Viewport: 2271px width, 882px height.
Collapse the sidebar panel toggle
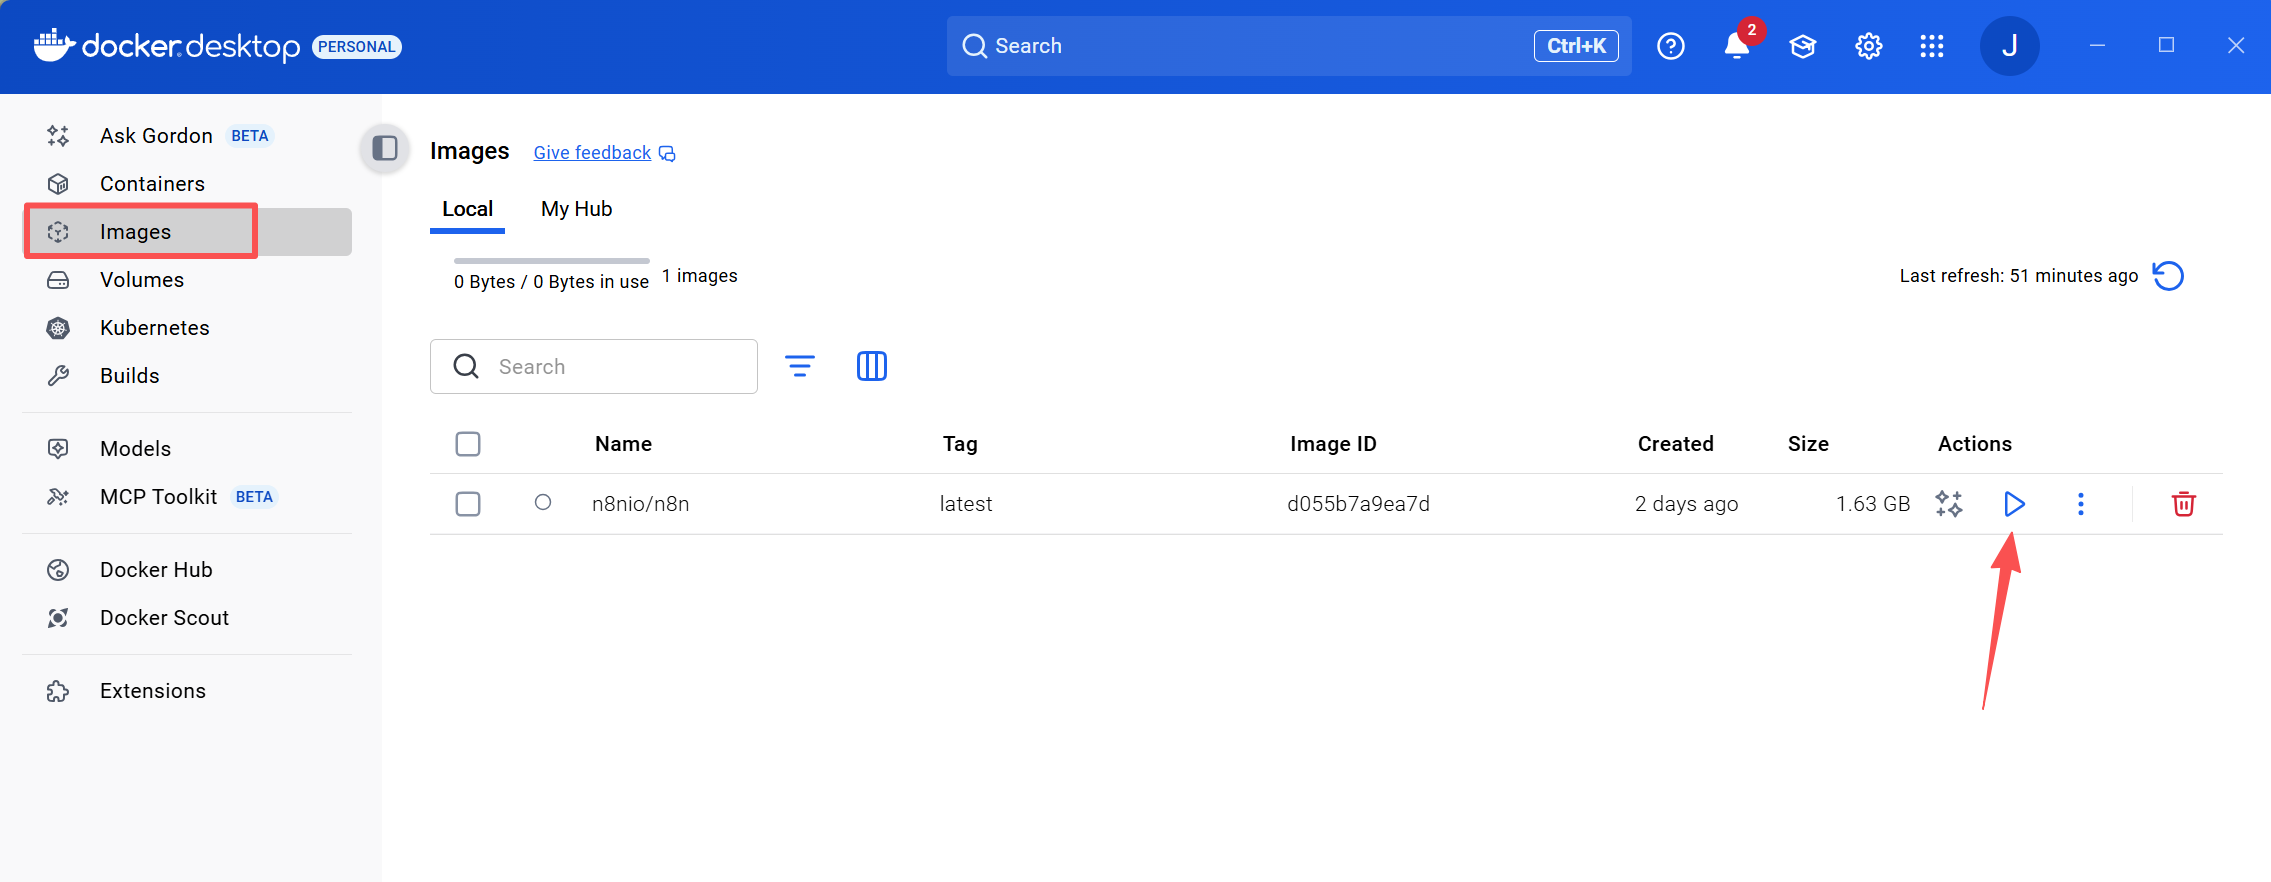click(385, 149)
